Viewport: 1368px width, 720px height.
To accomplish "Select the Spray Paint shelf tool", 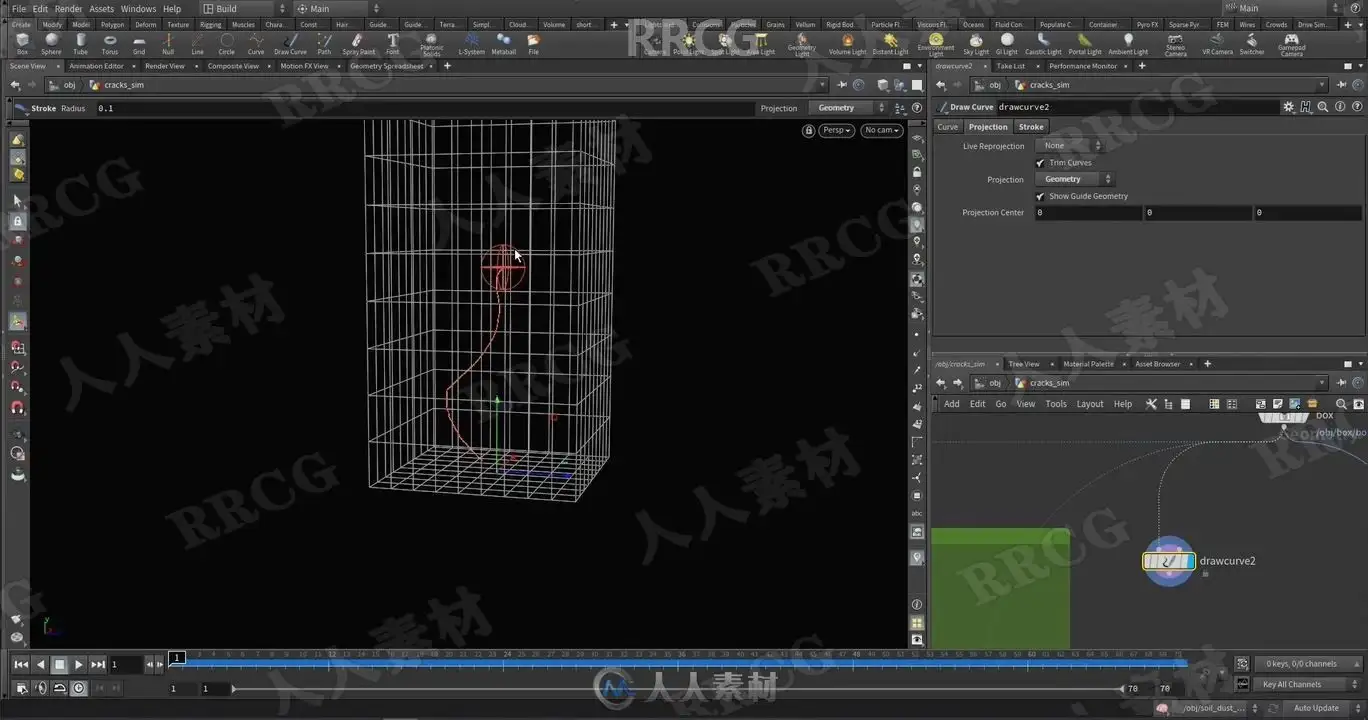I will click(x=358, y=43).
